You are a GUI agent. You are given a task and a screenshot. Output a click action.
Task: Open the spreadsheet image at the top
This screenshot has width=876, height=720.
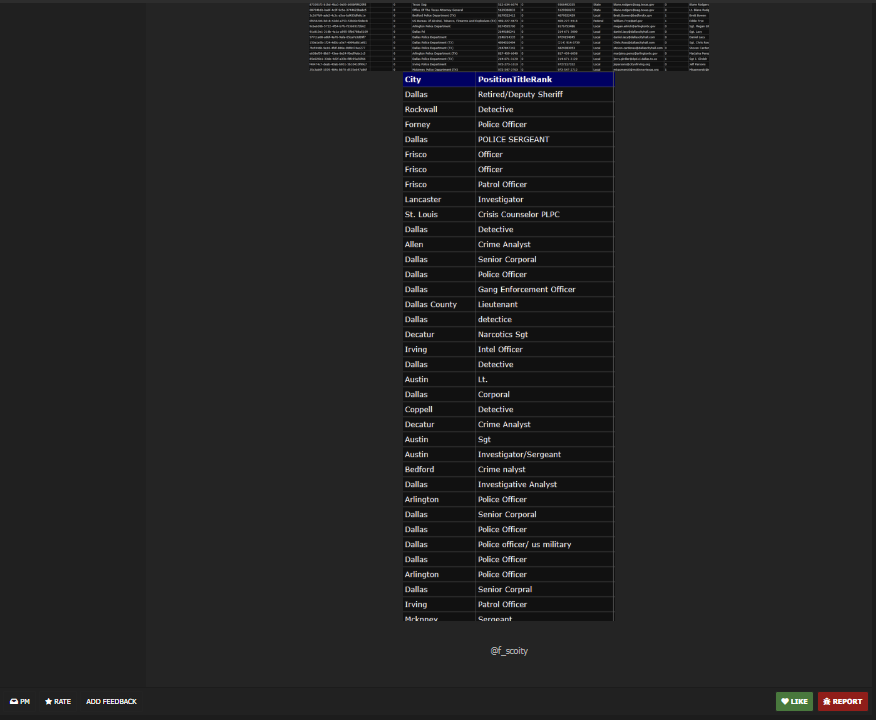pyautogui.click(x=509, y=36)
